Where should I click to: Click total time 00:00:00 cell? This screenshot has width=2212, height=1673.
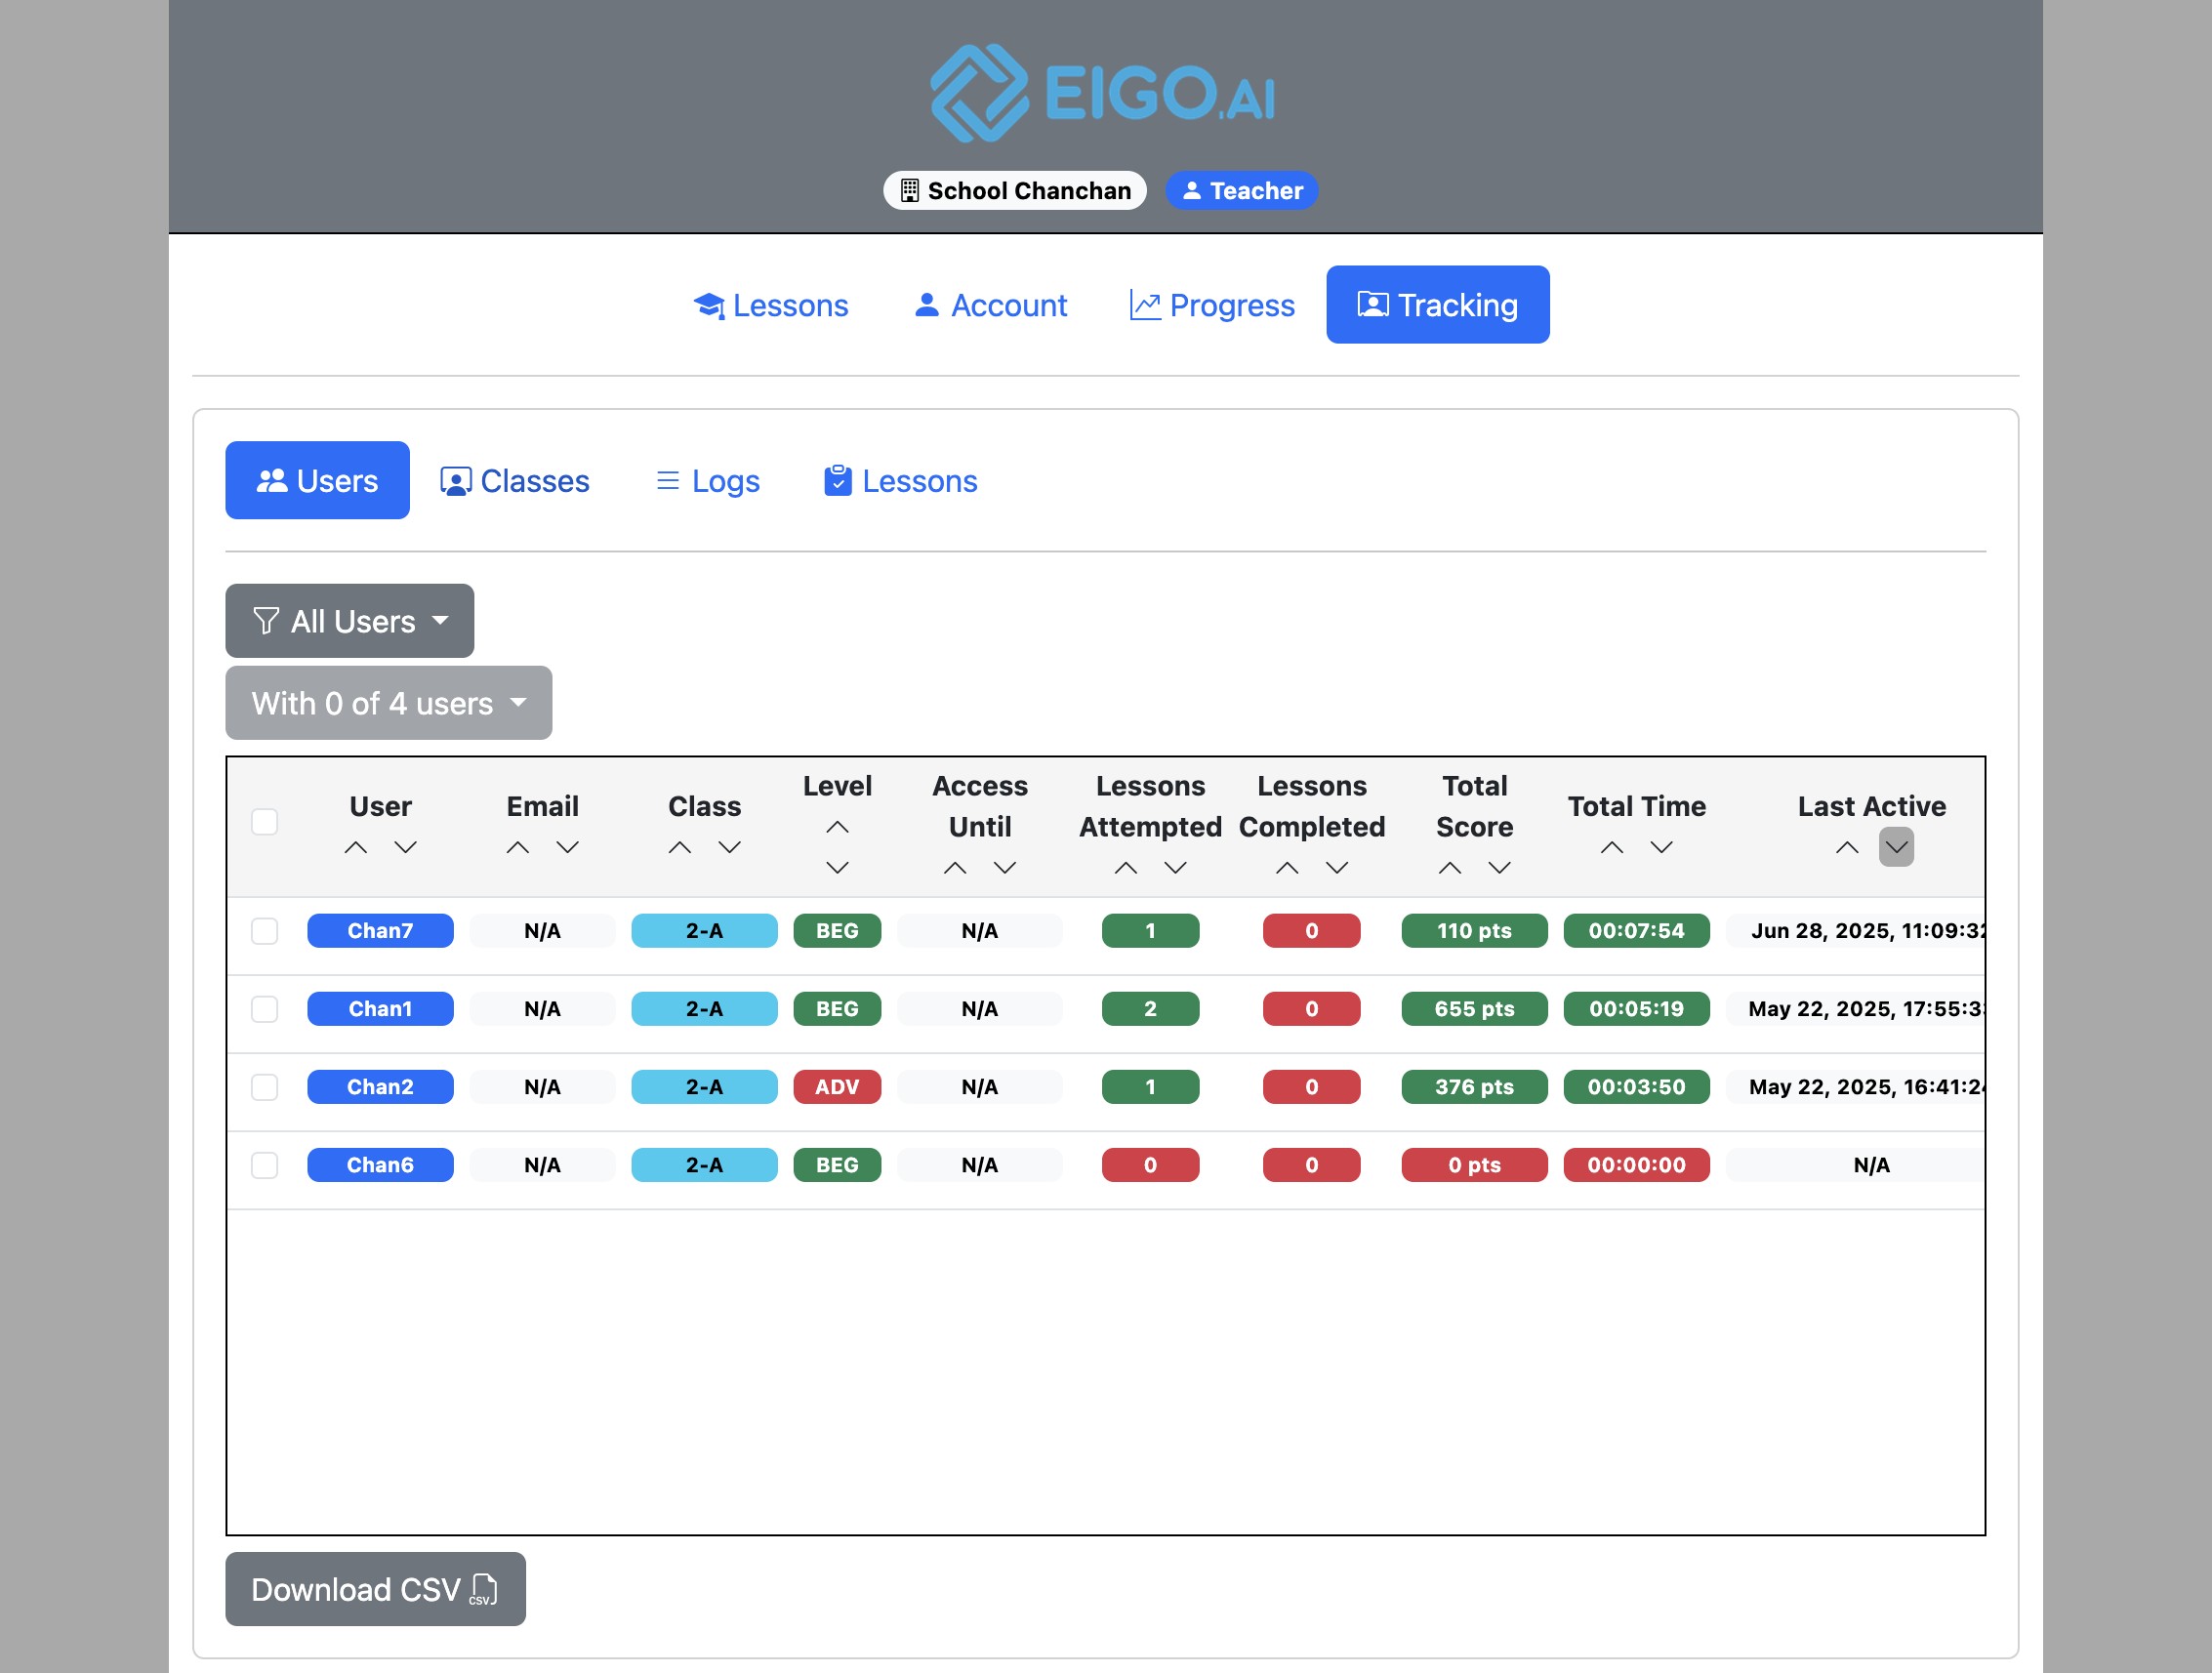(1637, 1165)
